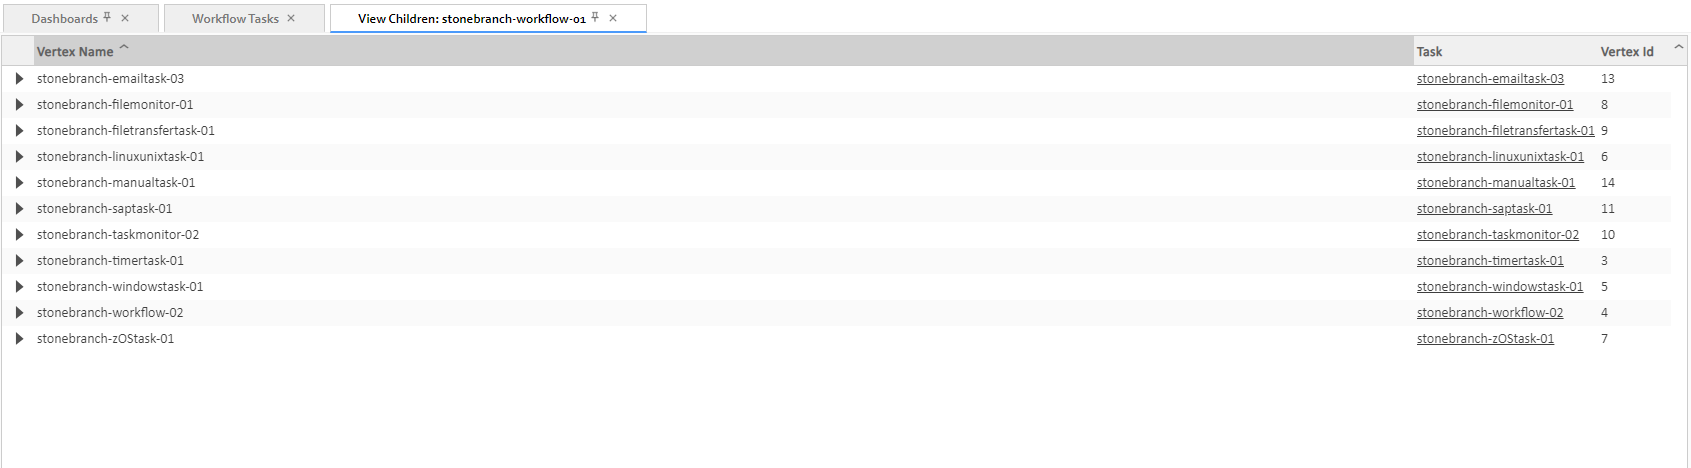Open the stonebranch-linuxunixtask-01 task link
This screenshot has height=468, width=1691.
[x=1500, y=157]
